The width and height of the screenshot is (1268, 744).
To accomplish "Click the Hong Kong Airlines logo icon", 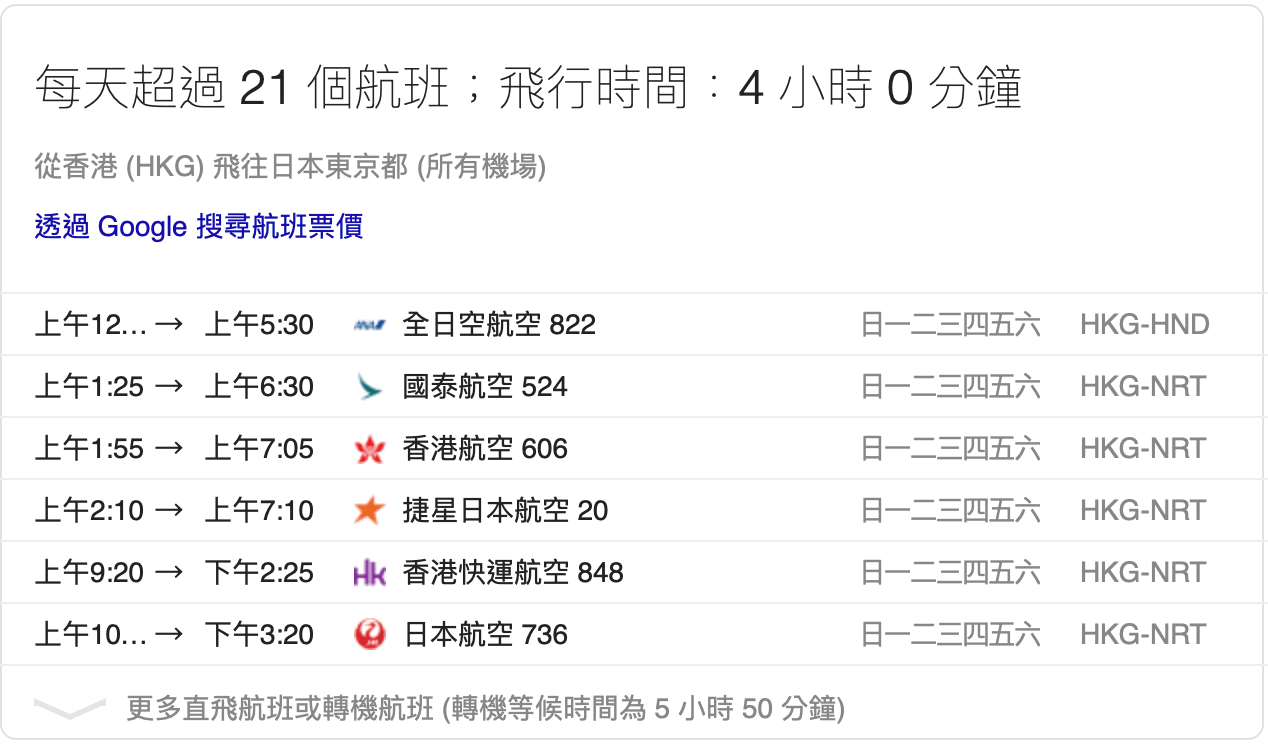I will (x=370, y=449).
